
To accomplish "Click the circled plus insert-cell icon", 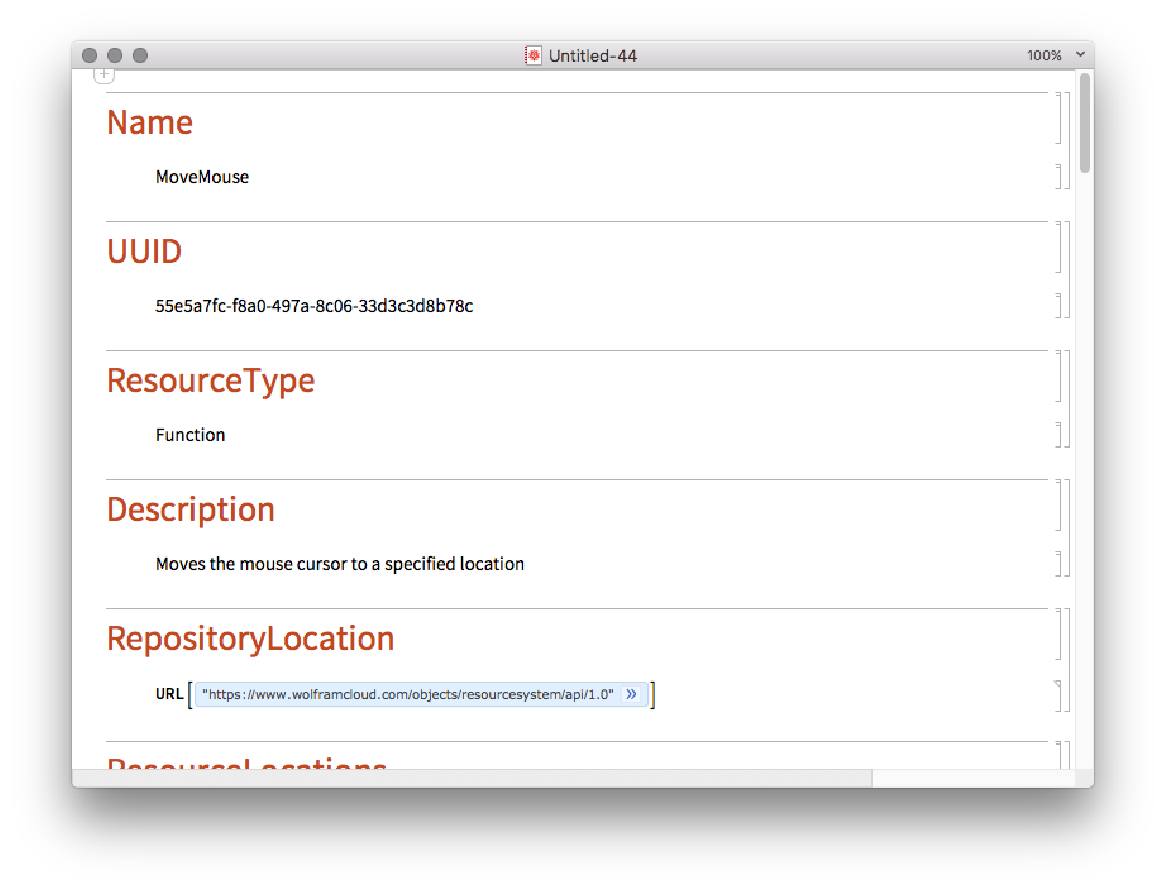I will [104, 73].
